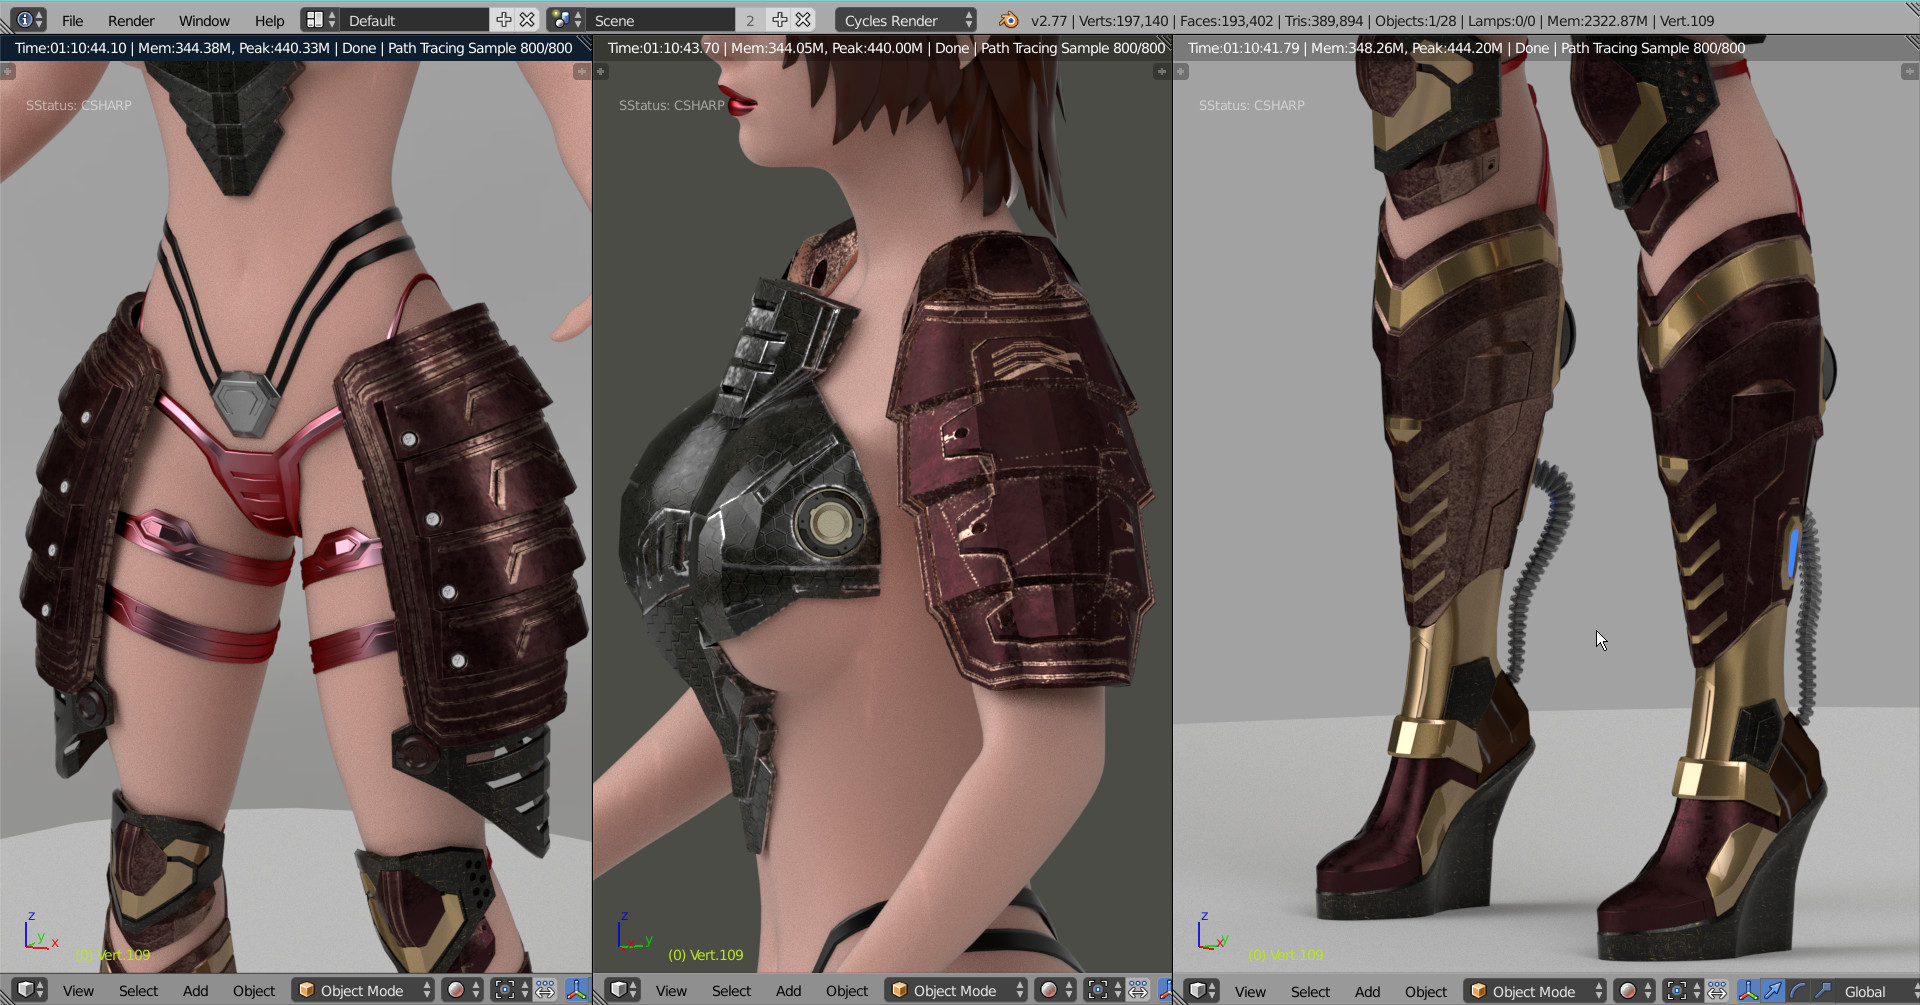The width and height of the screenshot is (1920, 1005).
Task: Open editor type selector in middle viewport
Action: 624,990
